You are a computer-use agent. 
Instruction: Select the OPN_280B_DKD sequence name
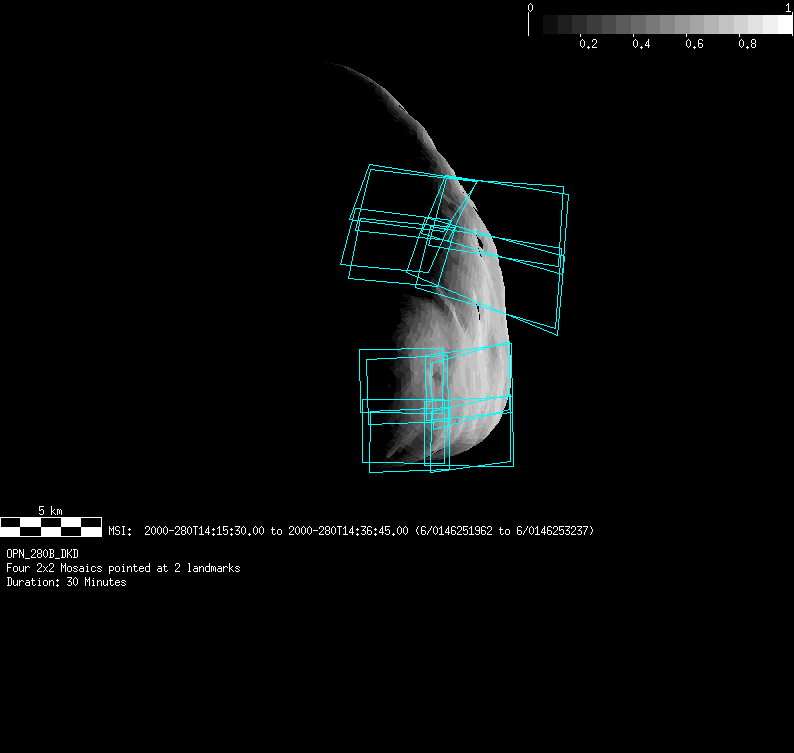click(x=42, y=553)
